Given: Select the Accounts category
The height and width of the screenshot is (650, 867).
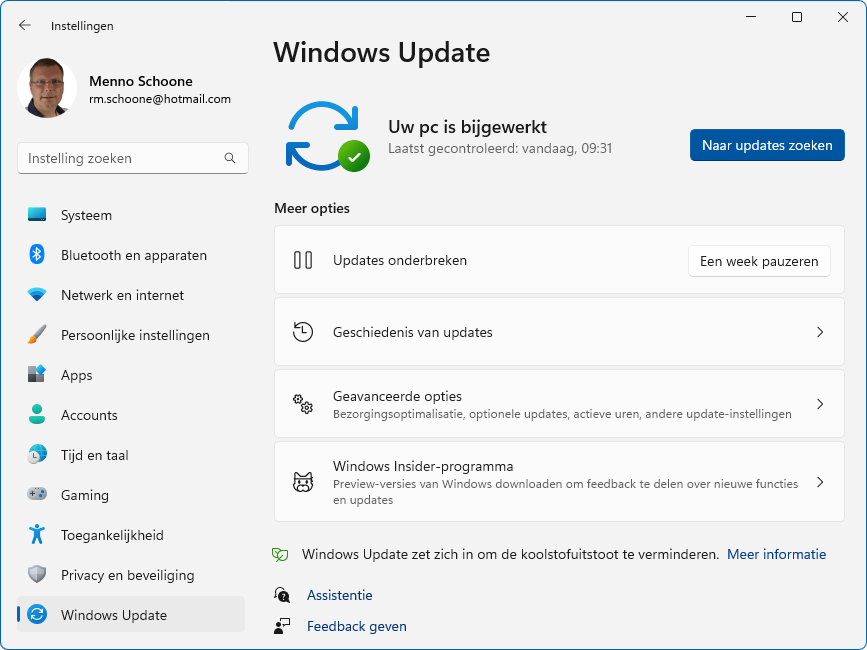Looking at the screenshot, I should coord(131,415).
